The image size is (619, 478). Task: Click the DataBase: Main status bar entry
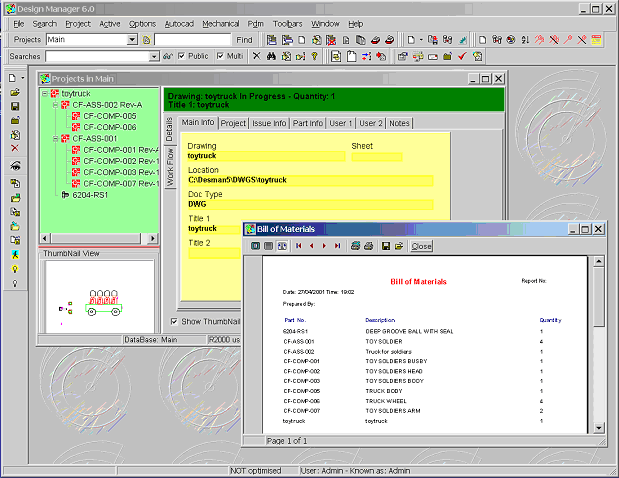click(x=150, y=340)
